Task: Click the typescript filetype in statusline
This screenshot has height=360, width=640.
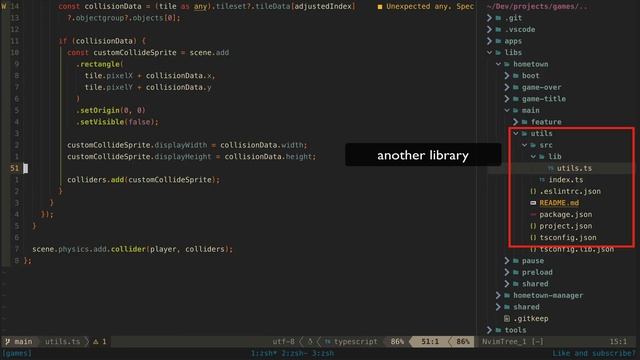Action: tap(356, 341)
